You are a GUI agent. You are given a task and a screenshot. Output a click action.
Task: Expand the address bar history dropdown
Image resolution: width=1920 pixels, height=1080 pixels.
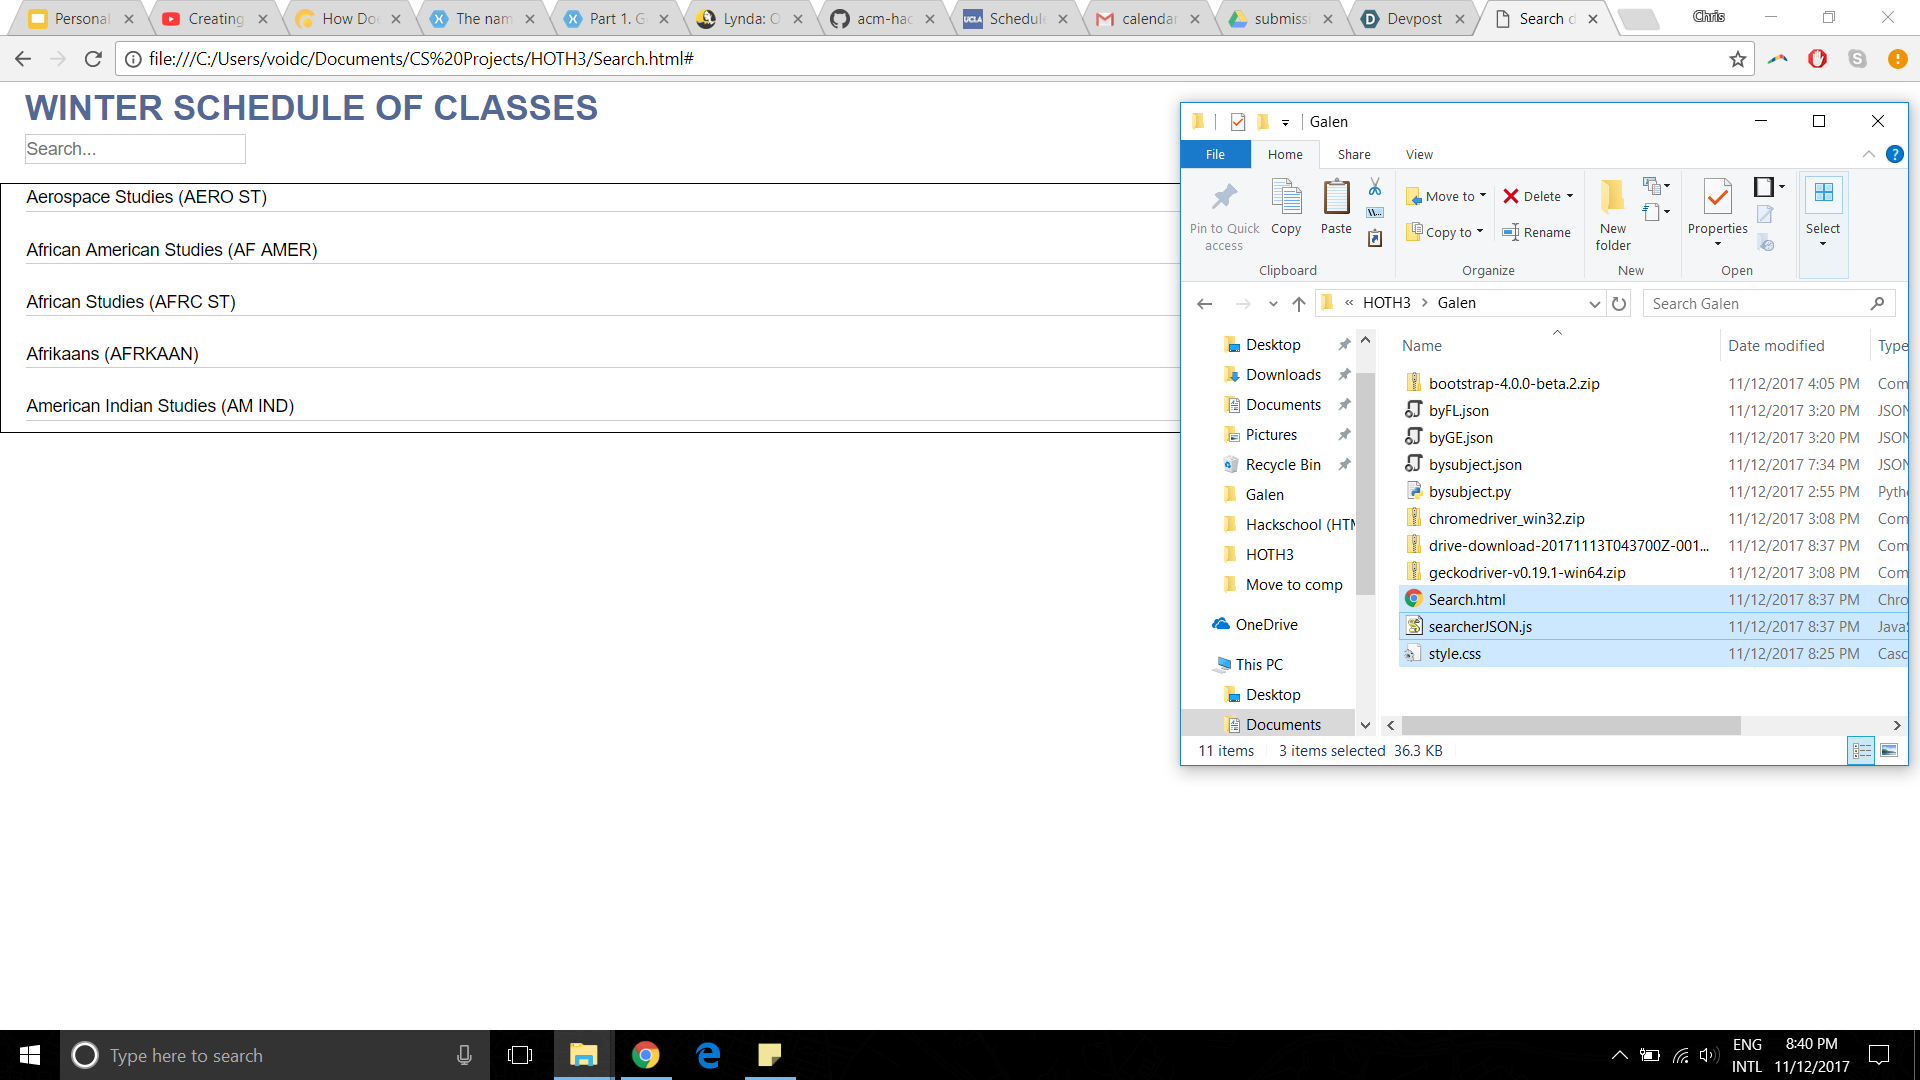click(x=1594, y=303)
